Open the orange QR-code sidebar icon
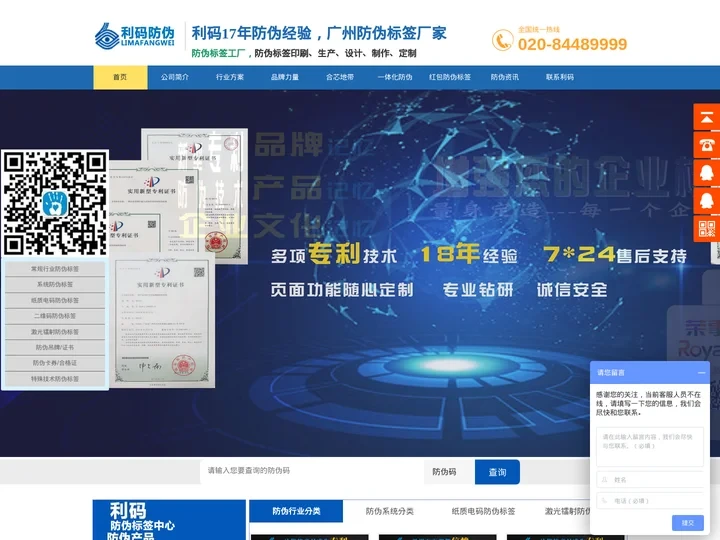Viewport: 720px width, 540px height. (706, 229)
